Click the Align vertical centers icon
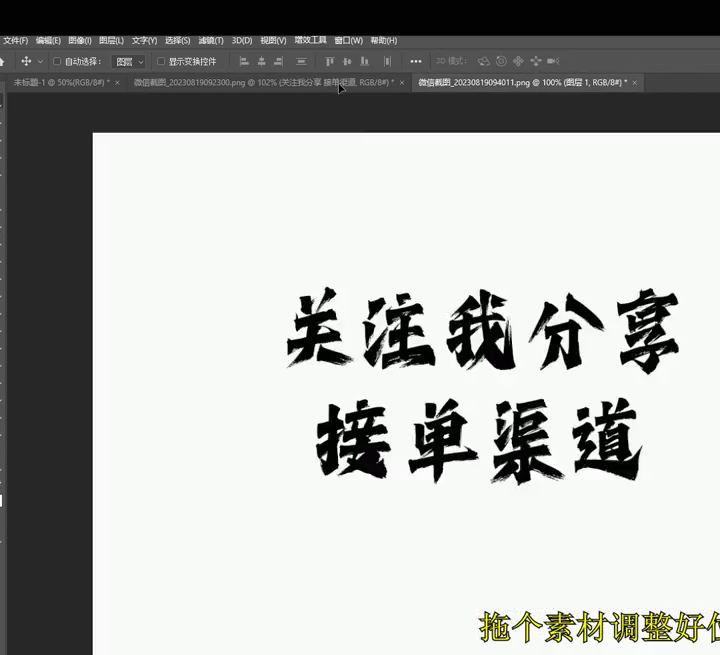Screen dimensions: 720x655 coord(347,61)
